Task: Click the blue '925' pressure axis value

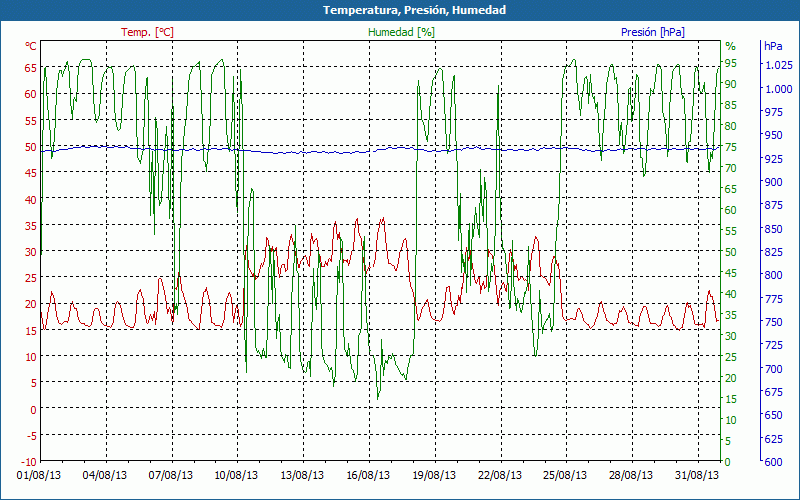Action: [773, 159]
